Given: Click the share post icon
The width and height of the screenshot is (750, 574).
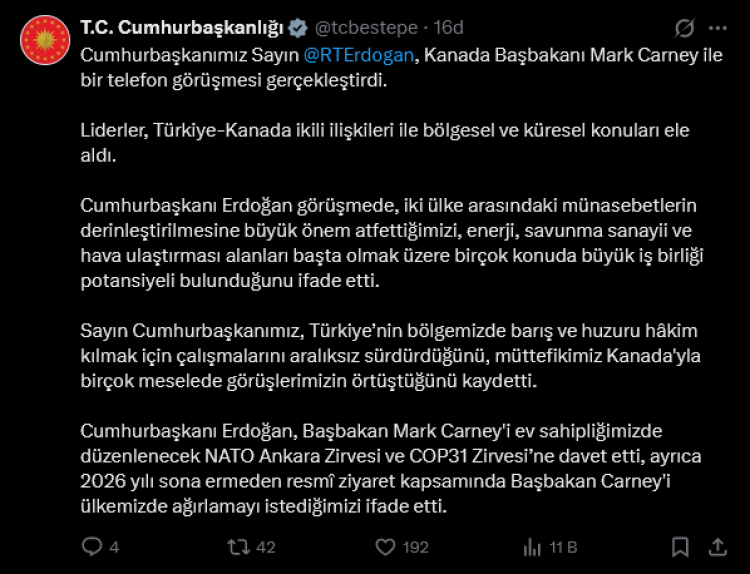Looking at the screenshot, I should tap(717, 547).
